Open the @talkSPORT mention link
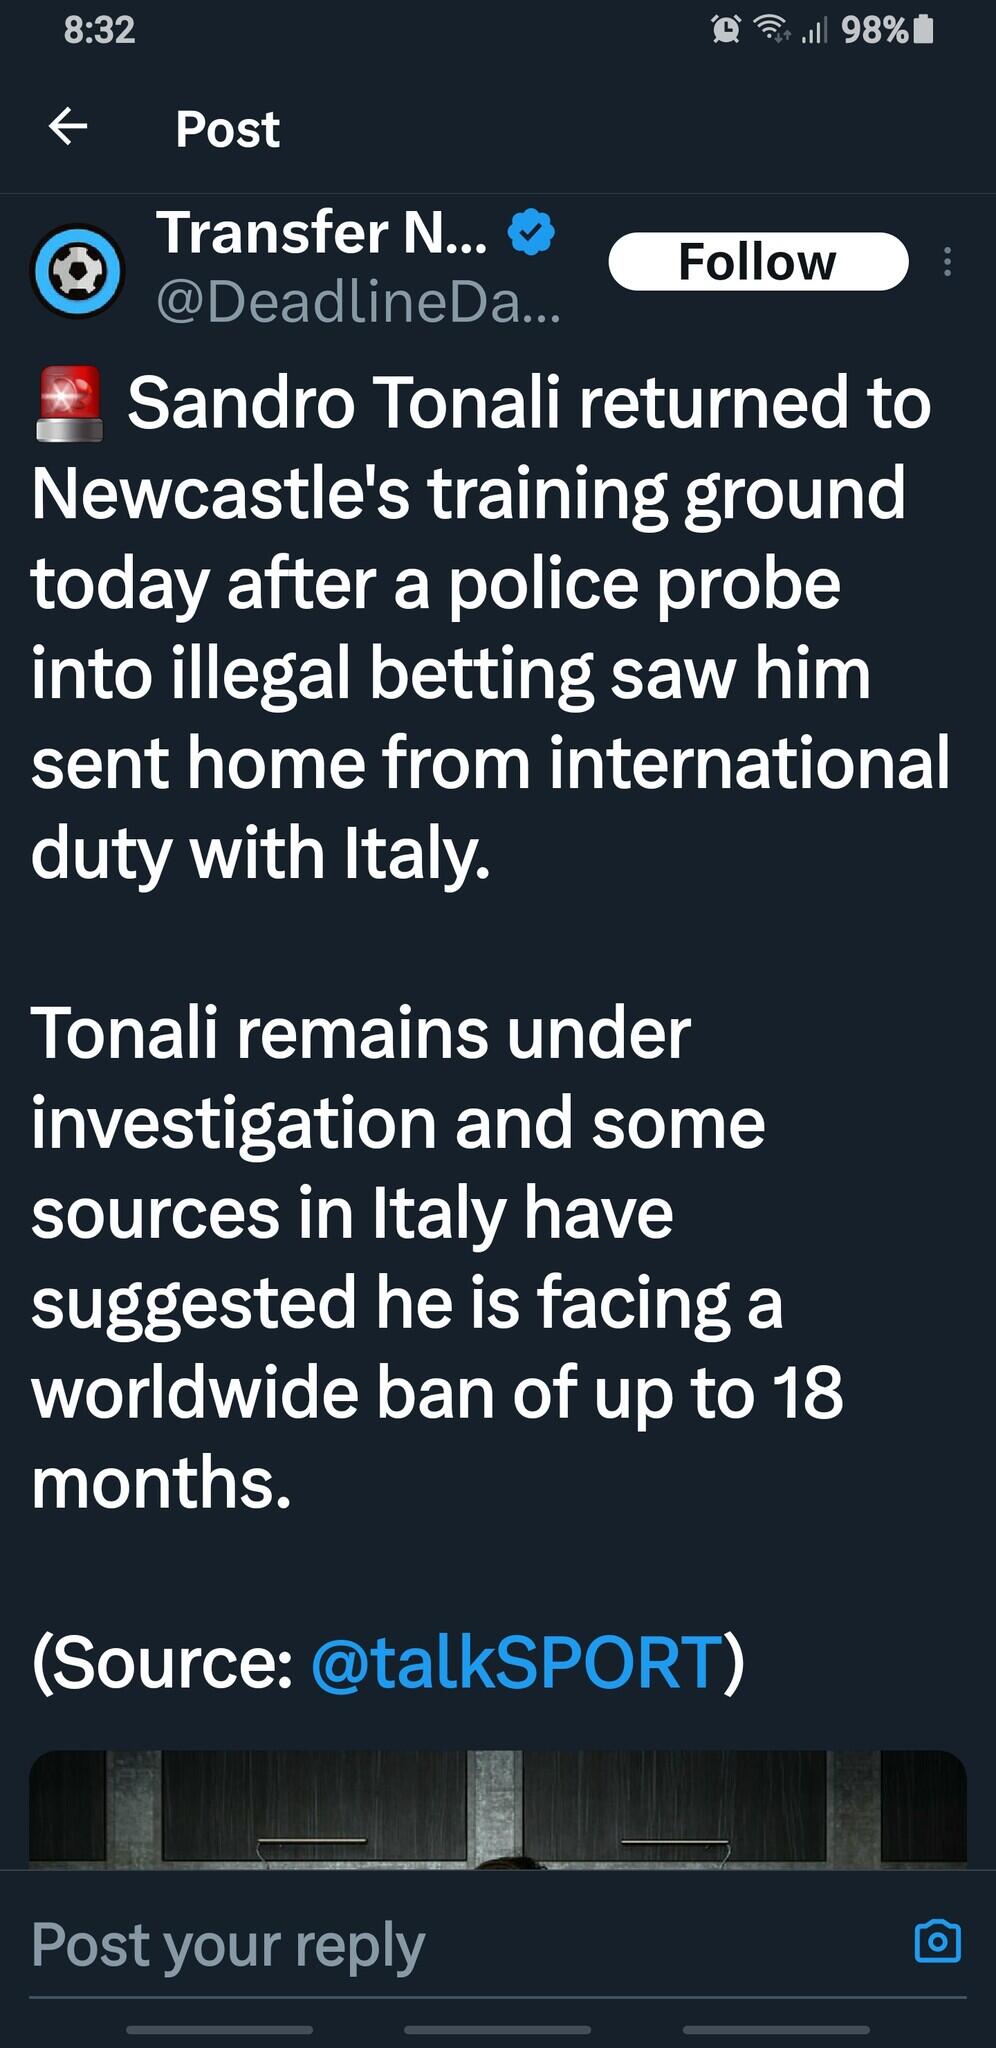Screen dimensions: 996x2048 tap(517, 1662)
